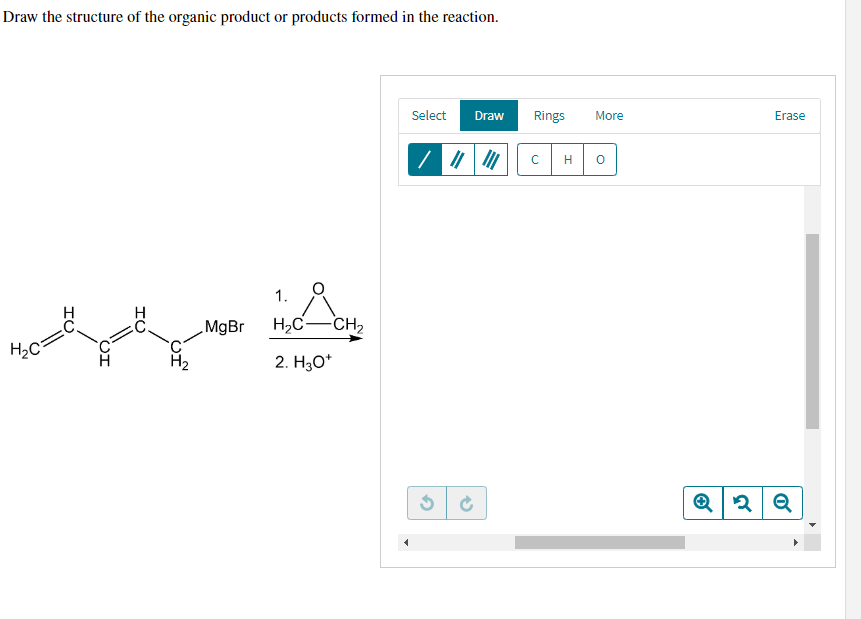Switch to the Select tab
This screenshot has height=619, width=861.
tap(429, 115)
